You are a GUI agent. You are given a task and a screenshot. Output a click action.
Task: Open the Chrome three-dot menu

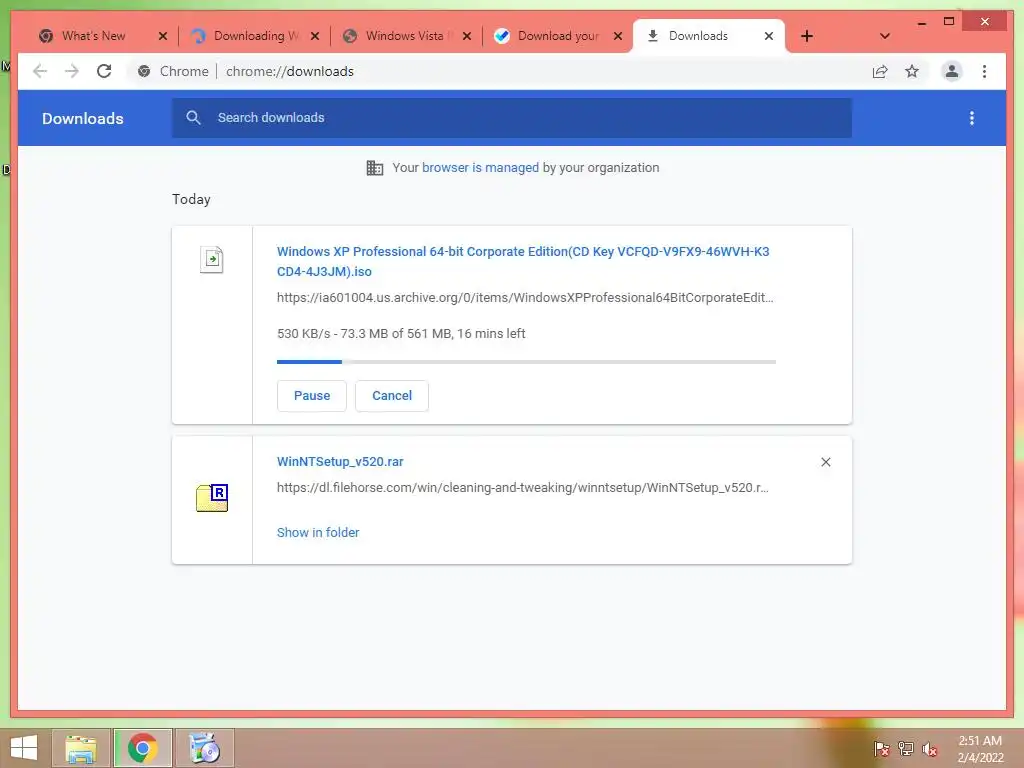click(x=984, y=71)
